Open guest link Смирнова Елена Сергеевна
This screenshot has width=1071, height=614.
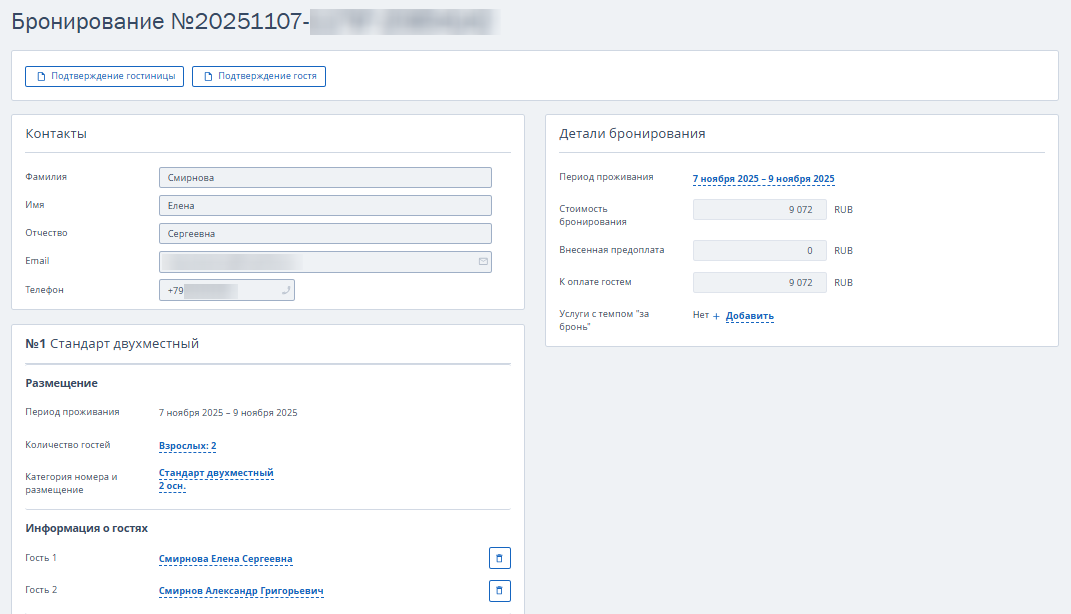(225, 559)
